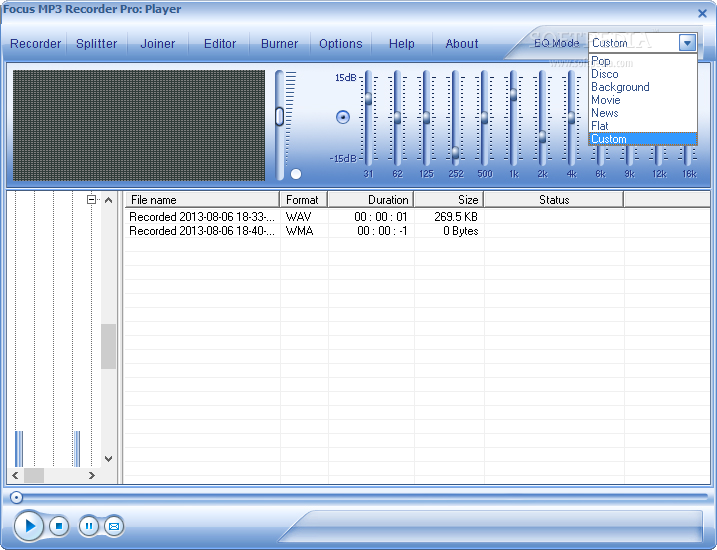Screen dimensions: 717x550
Task: Choose Background from the EQ list
Action: pyautogui.click(x=642, y=87)
